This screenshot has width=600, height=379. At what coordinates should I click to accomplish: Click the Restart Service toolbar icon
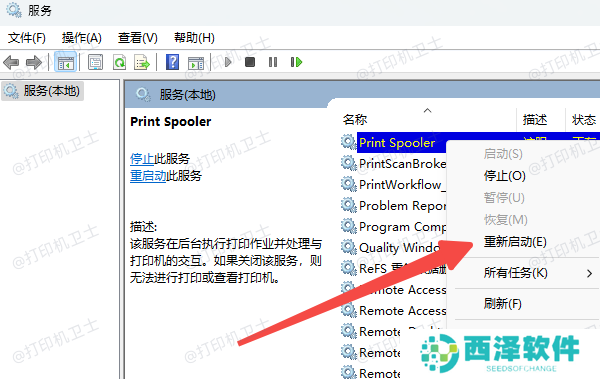[x=296, y=62]
